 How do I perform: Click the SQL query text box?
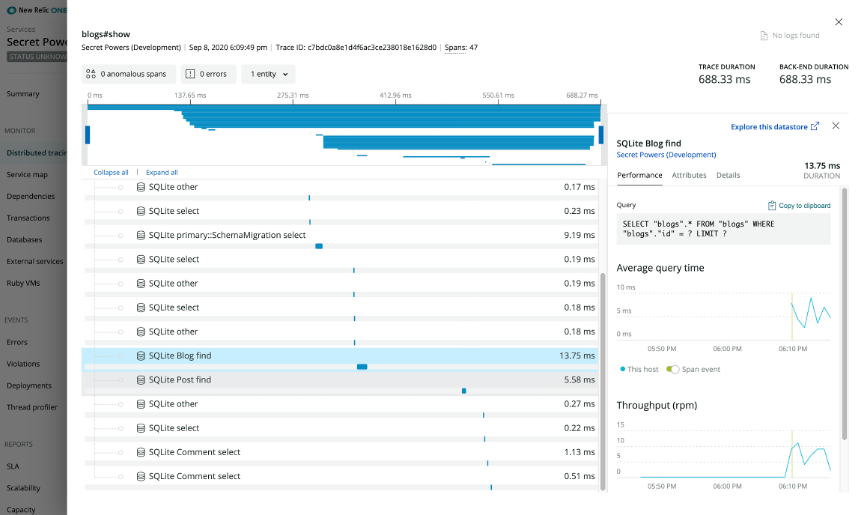click(x=723, y=229)
